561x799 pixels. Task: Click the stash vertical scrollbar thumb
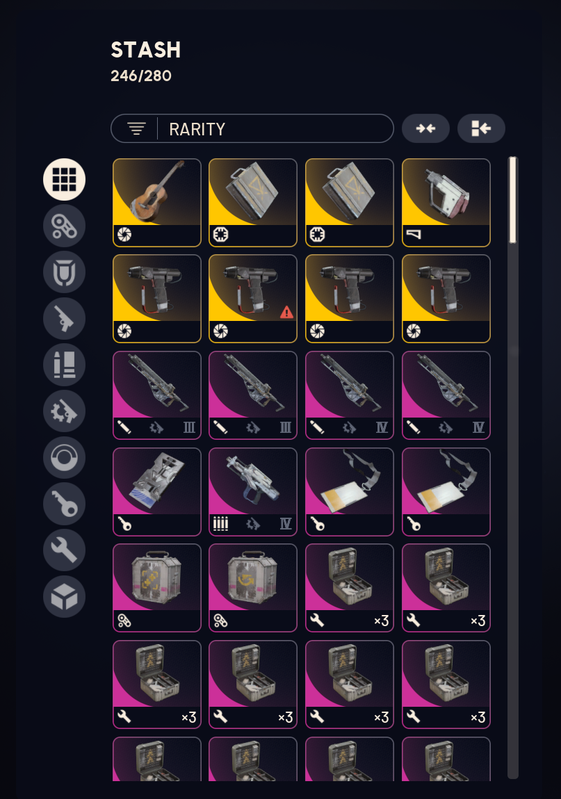tap(513, 200)
